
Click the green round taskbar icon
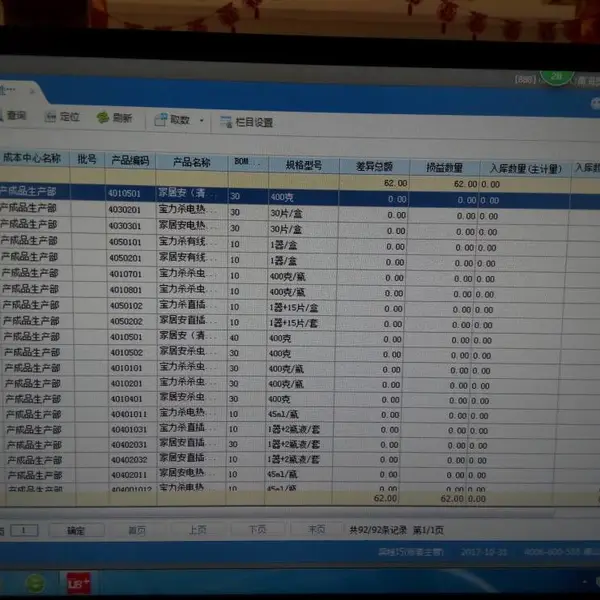click(35, 583)
